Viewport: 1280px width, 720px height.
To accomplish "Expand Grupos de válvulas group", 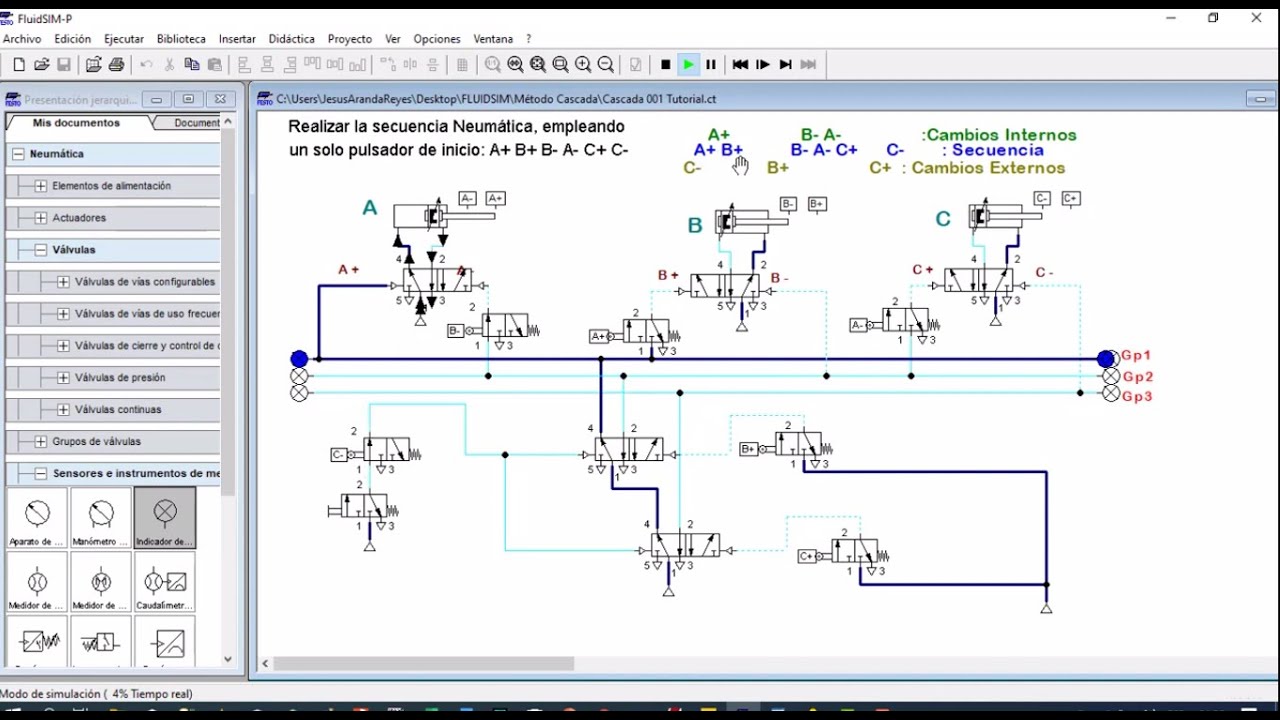I will click(41, 442).
